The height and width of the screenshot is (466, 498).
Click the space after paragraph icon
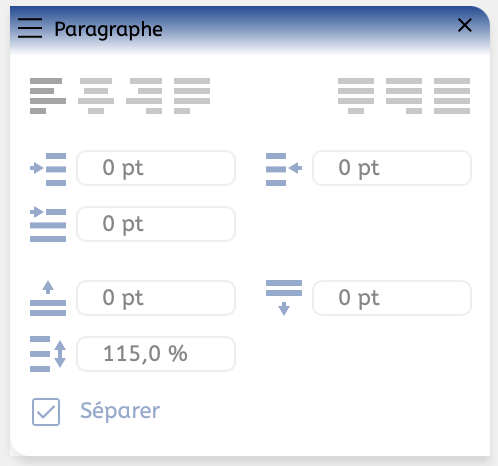(284, 298)
